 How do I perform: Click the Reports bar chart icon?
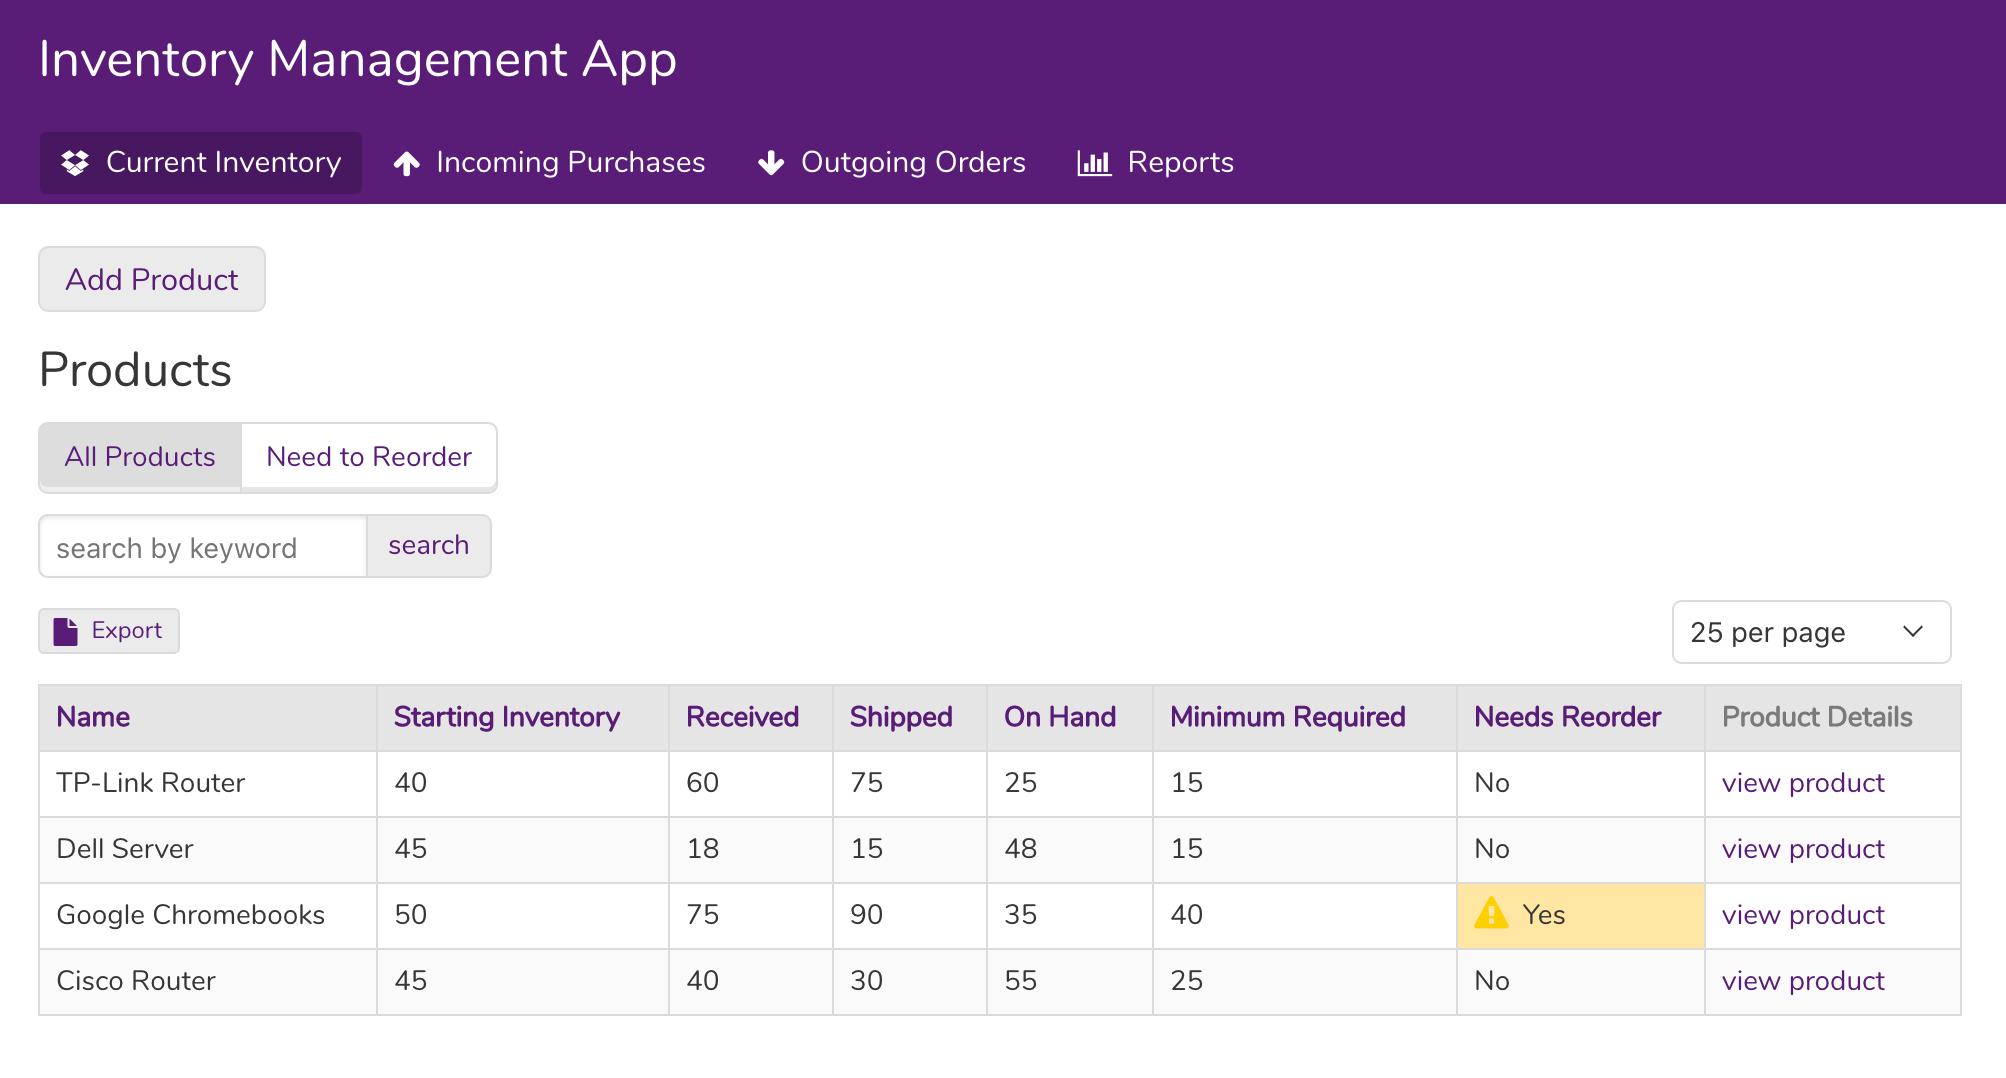(x=1094, y=163)
